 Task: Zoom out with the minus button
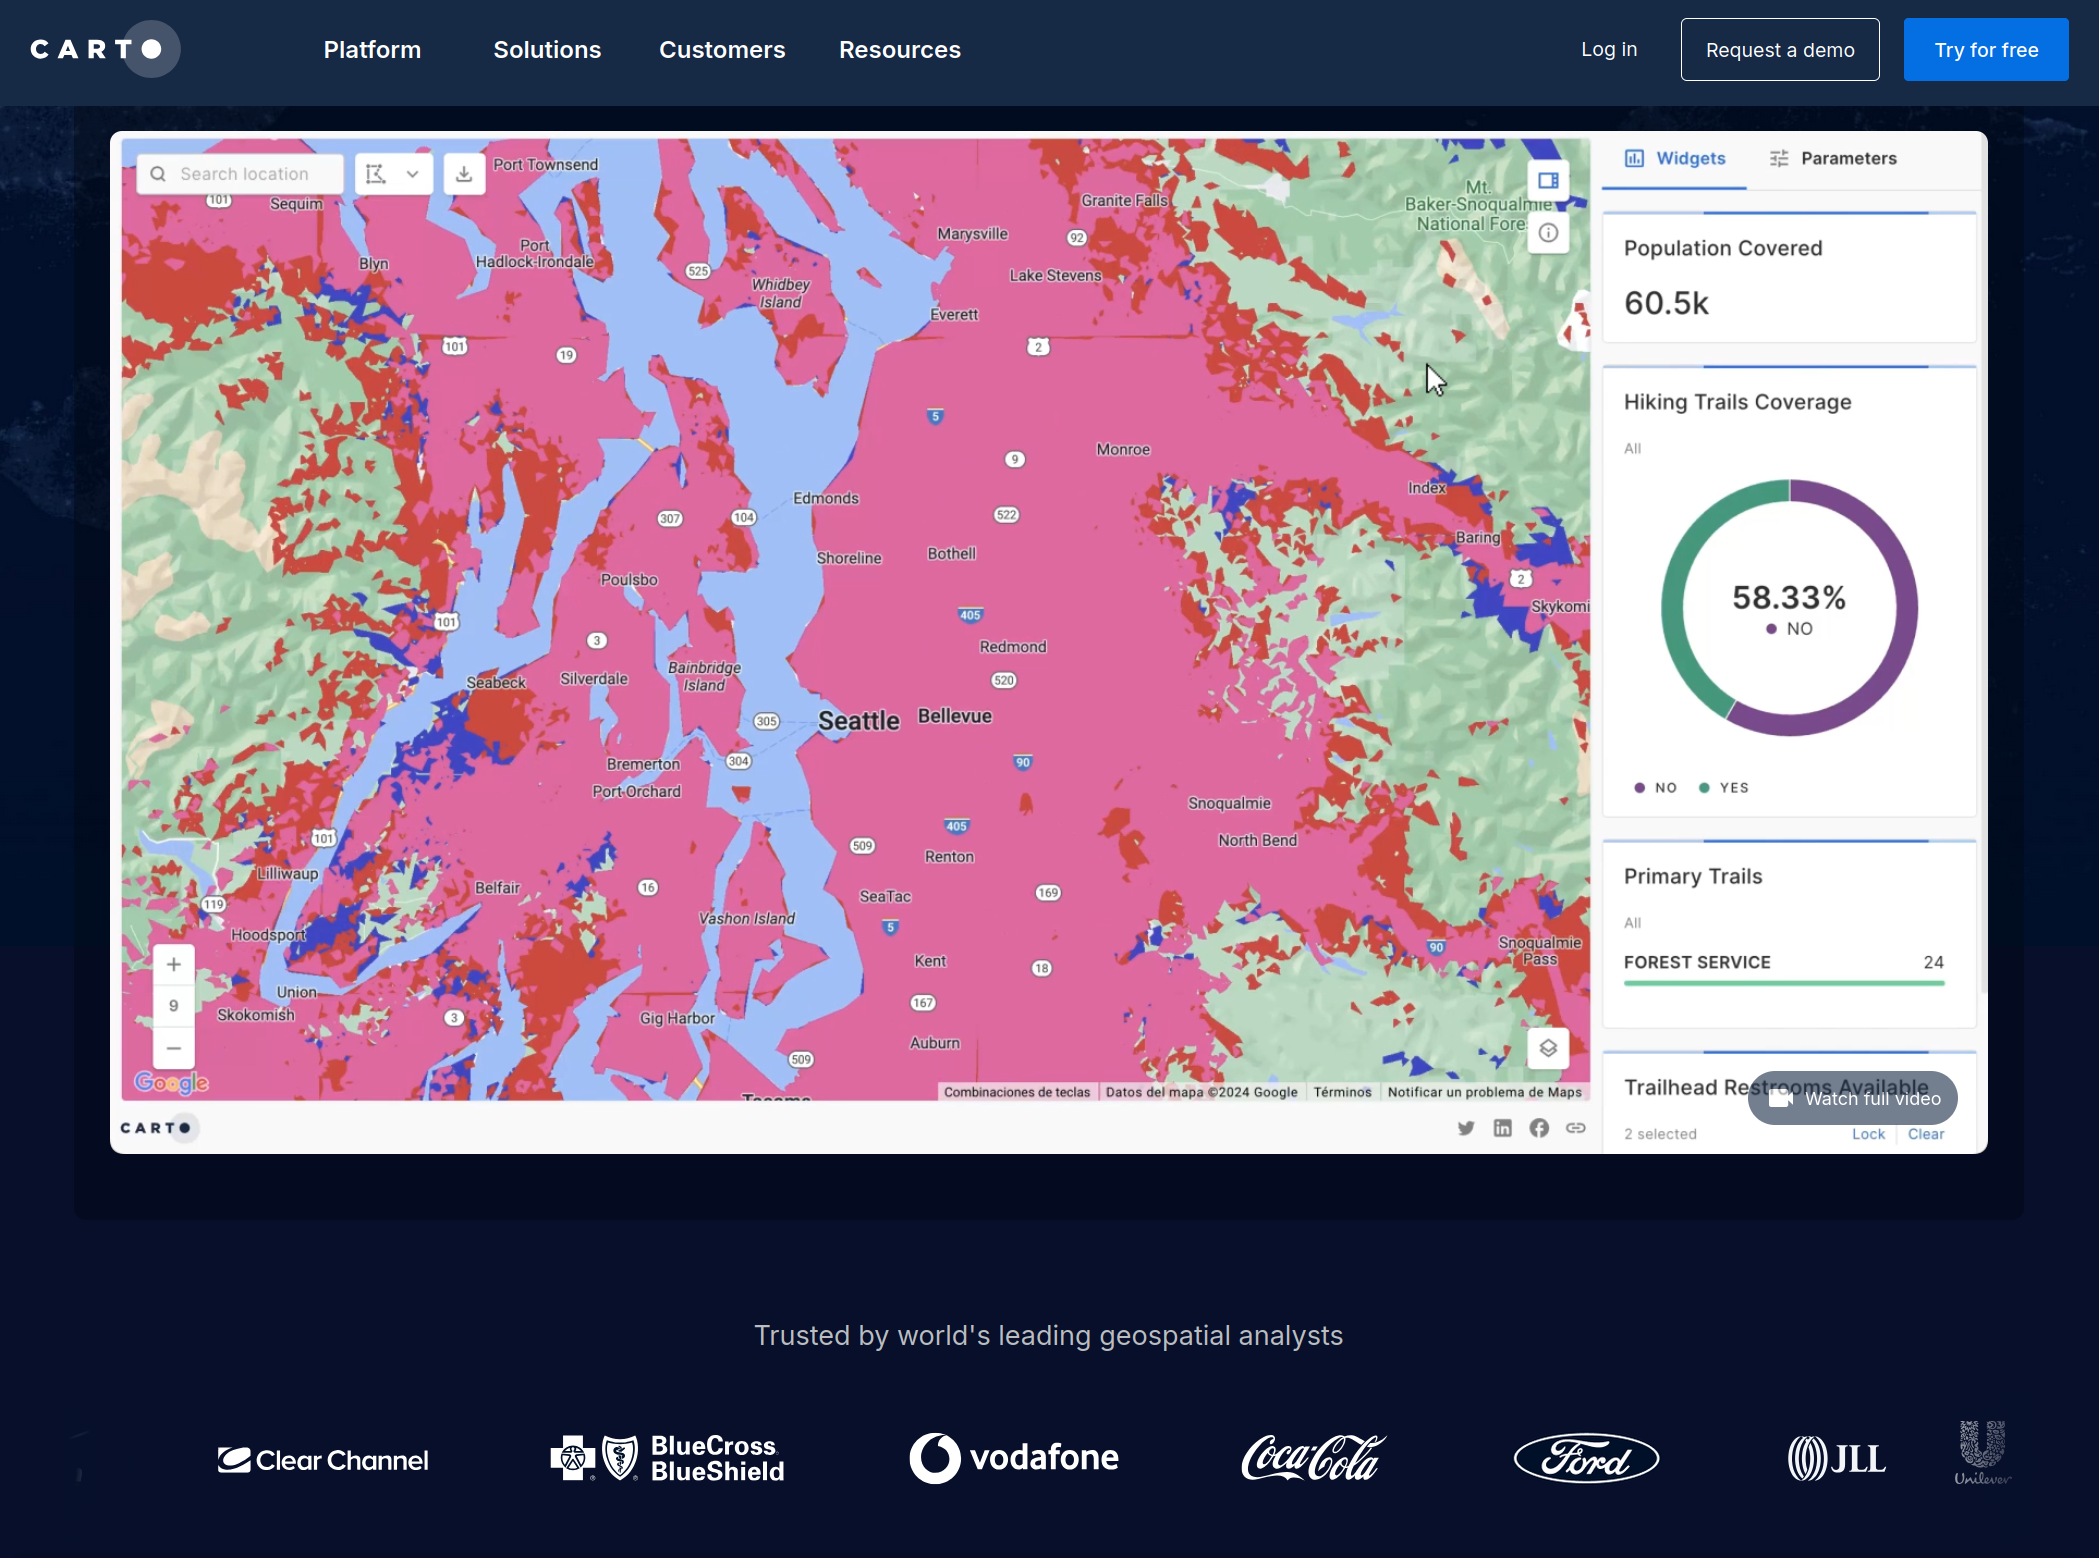[174, 1048]
